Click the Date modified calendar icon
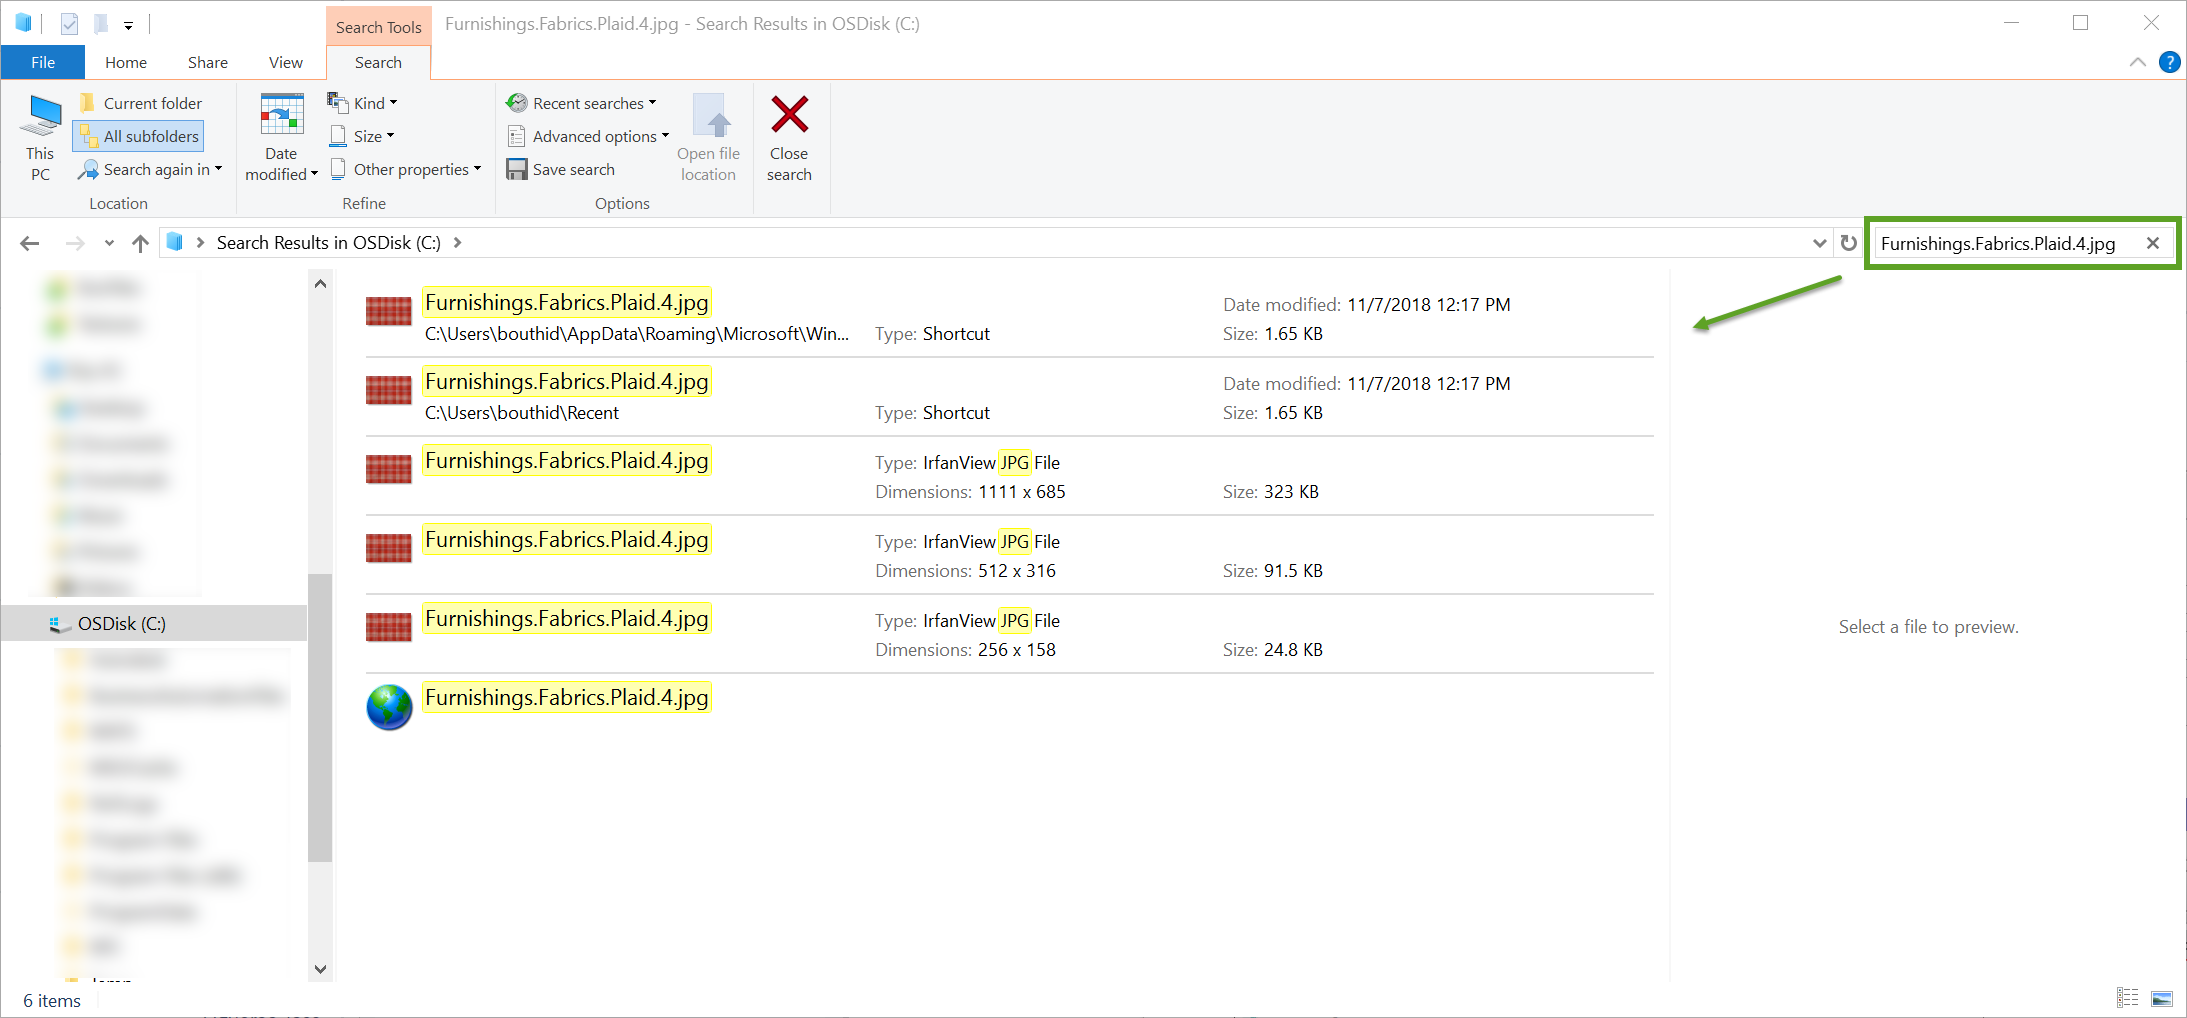Image resolution: width=2187 pixels, height=1018 pixels. pos(281,115)
